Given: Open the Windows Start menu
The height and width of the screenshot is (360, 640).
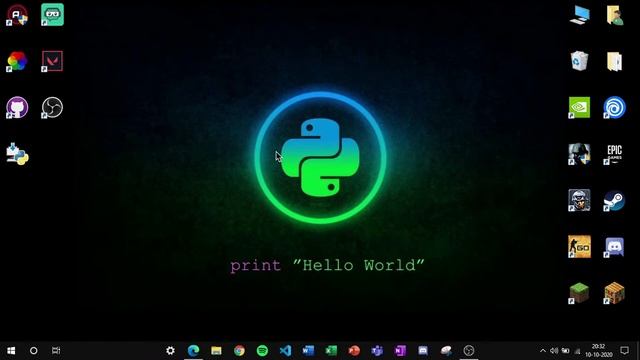Looking at the screenshot, I should click(11, 351).
